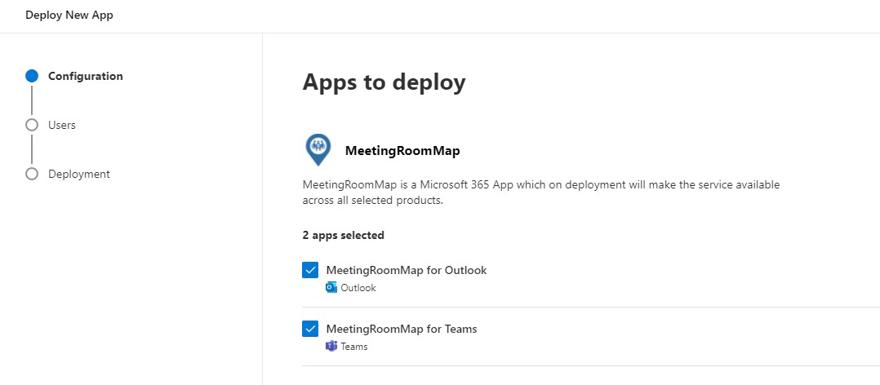Select the Users step indicator circle
Screen dimensions: 880x385
tap(32, 125)
